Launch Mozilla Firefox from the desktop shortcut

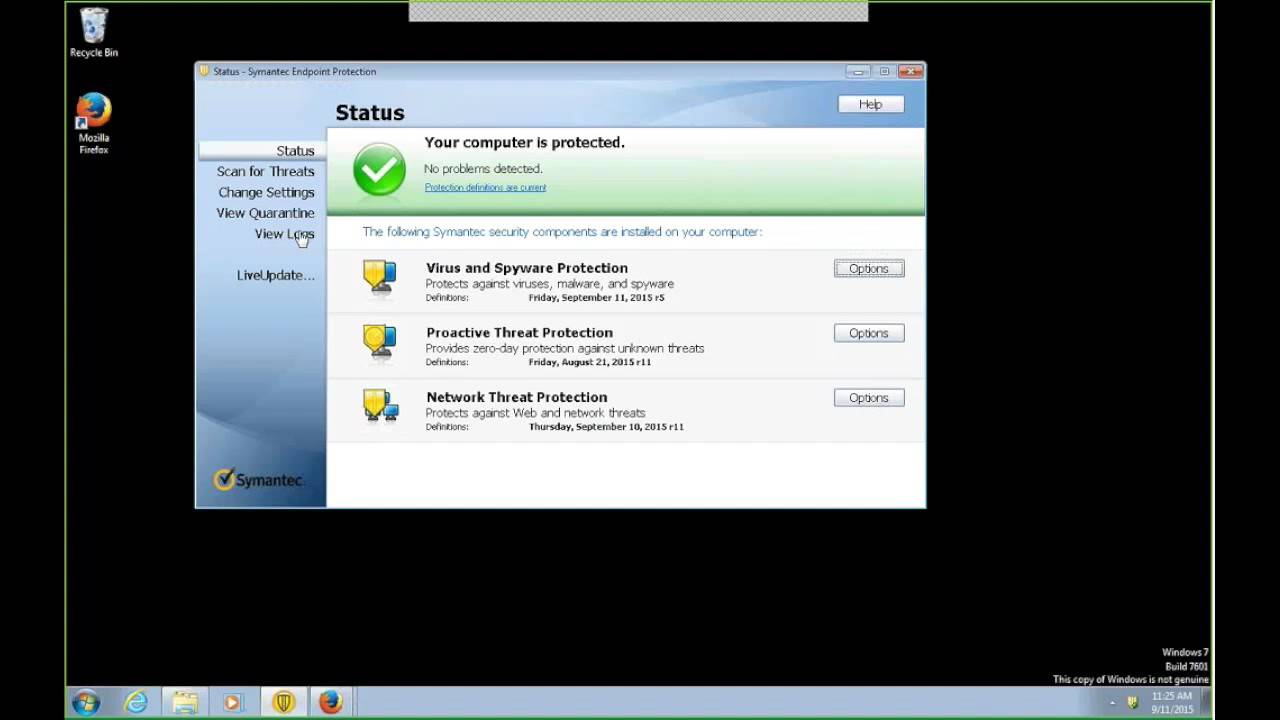[94, 123]
